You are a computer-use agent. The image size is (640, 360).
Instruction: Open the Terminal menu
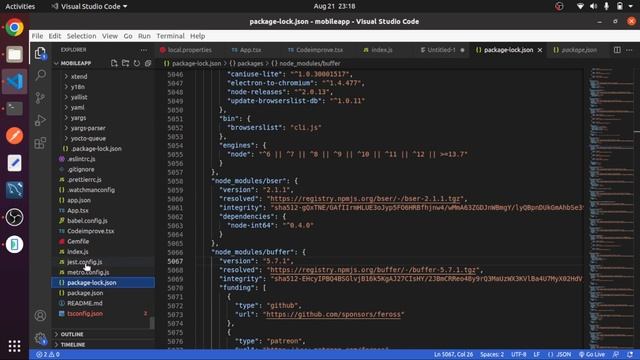[x=170, y=36]
